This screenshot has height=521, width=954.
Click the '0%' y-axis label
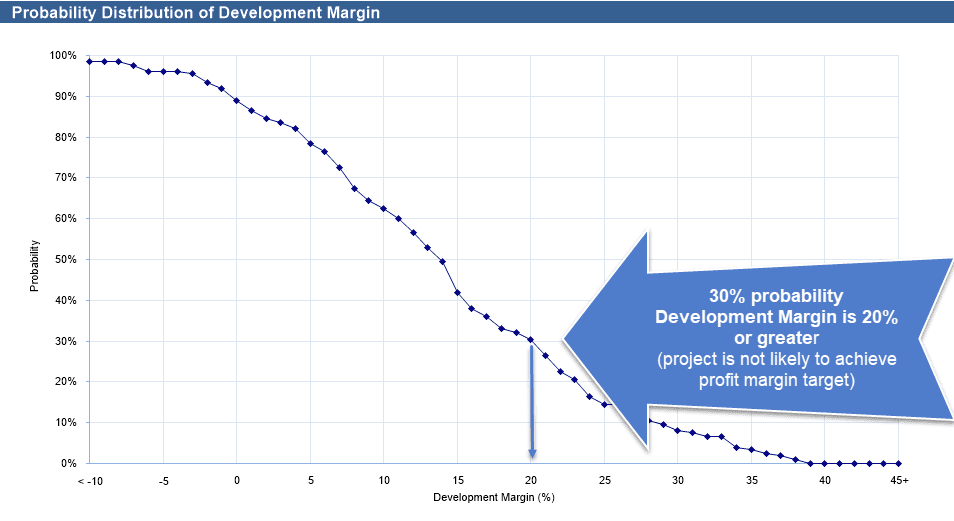68,463
